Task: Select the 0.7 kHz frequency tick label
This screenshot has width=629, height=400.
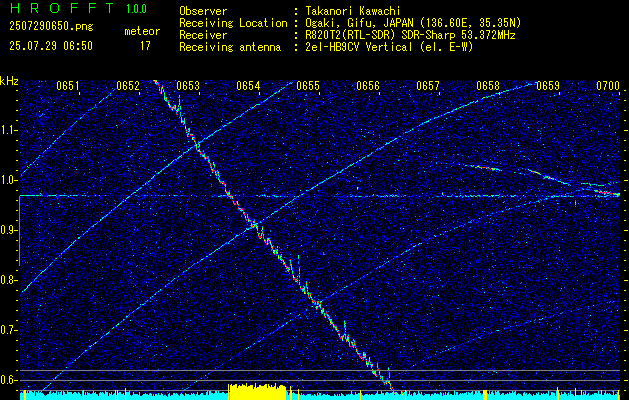Action: (9, 330)
